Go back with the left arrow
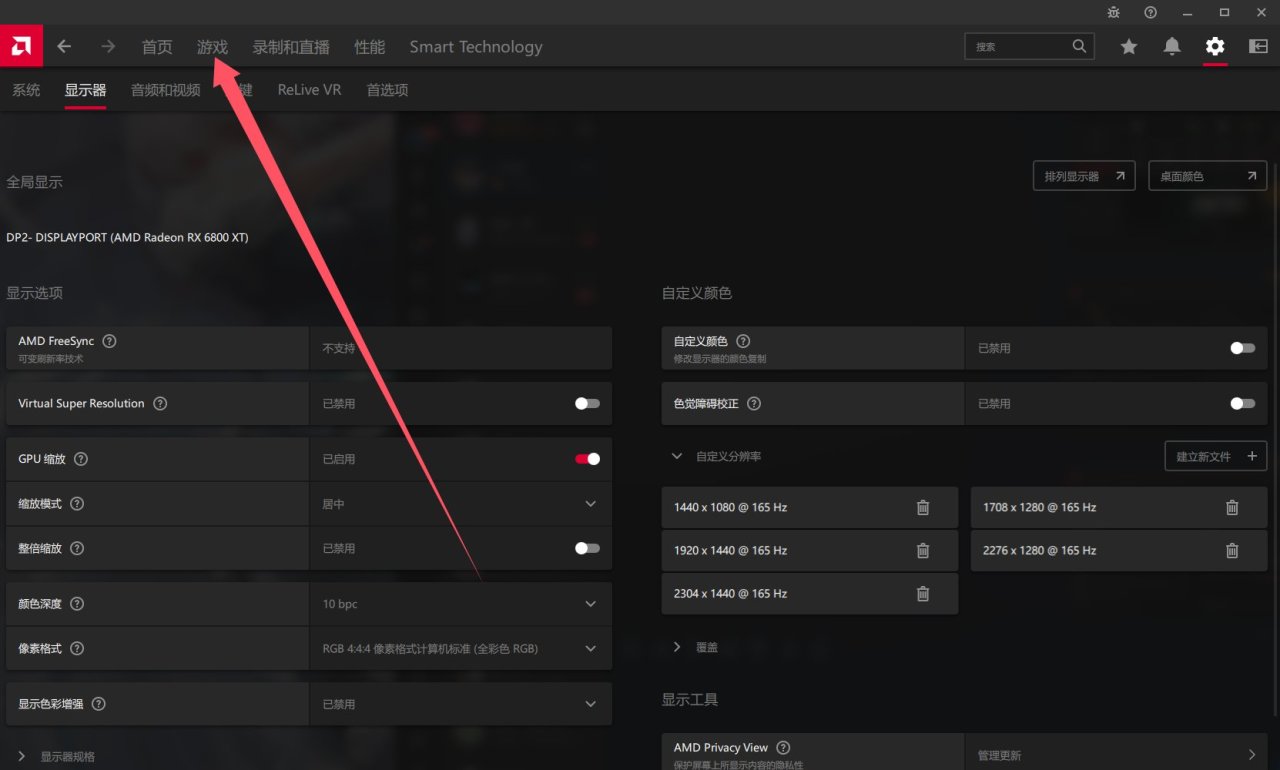This screenshot has width=1280, height=770. (64, 46)
